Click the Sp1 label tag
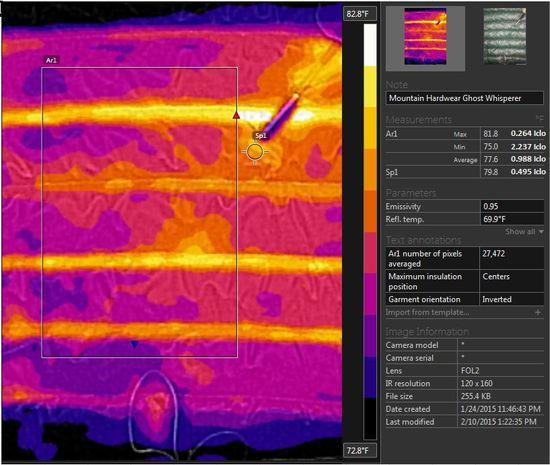The height and width of the screenshot is (465, 550). (x=261, y=136)
